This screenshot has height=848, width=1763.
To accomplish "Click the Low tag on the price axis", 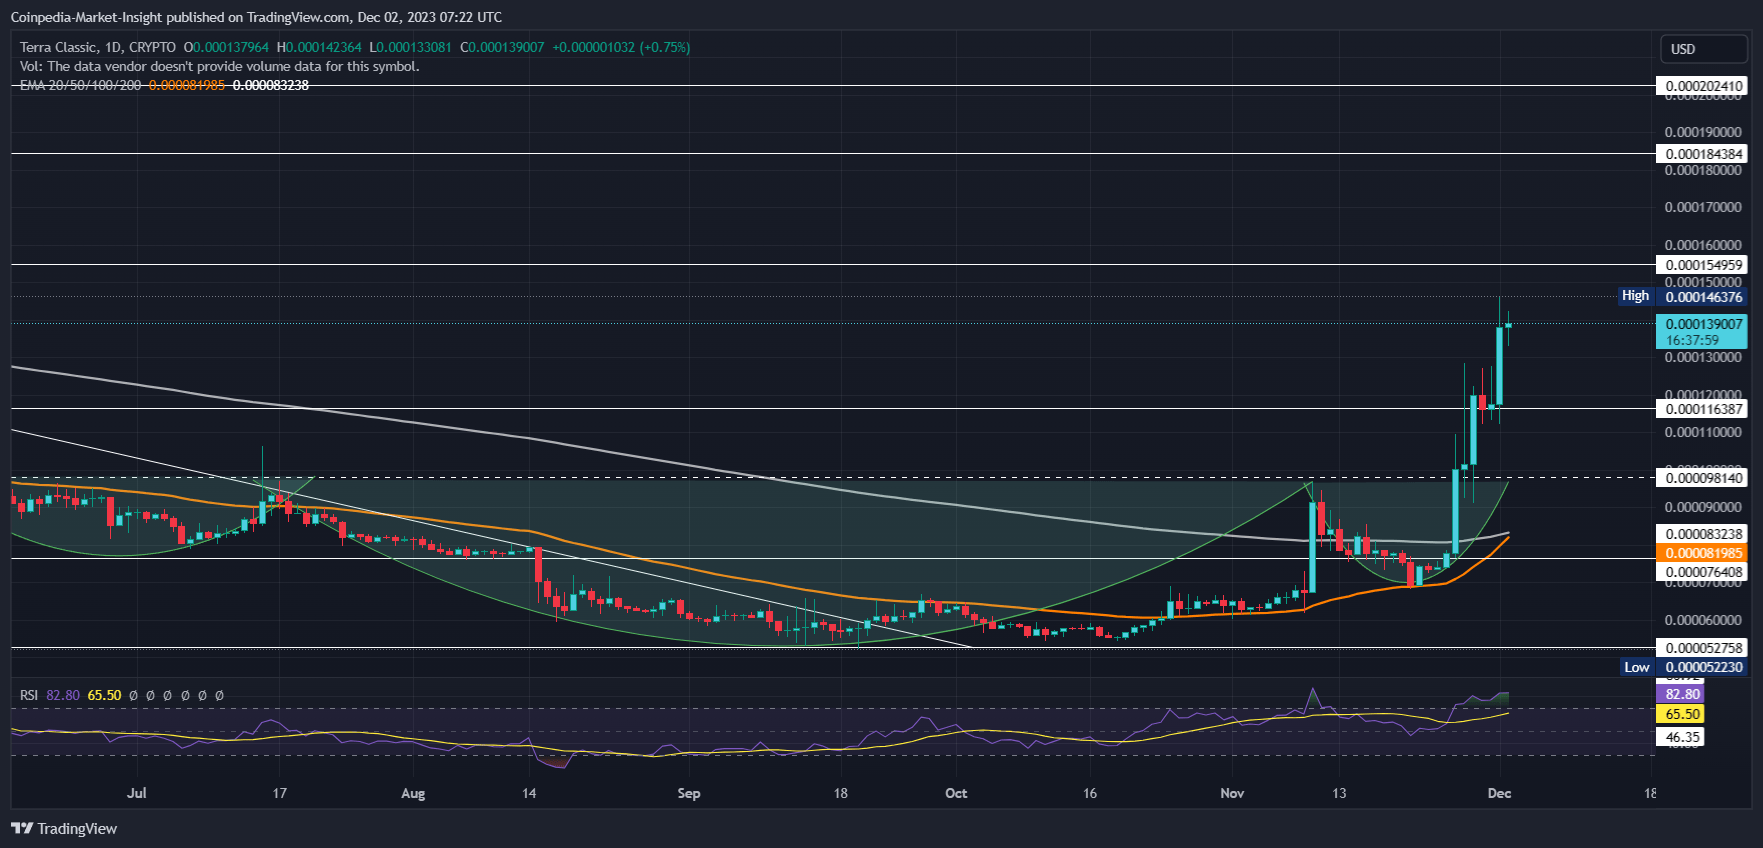I will click(x=1637, y=667).
